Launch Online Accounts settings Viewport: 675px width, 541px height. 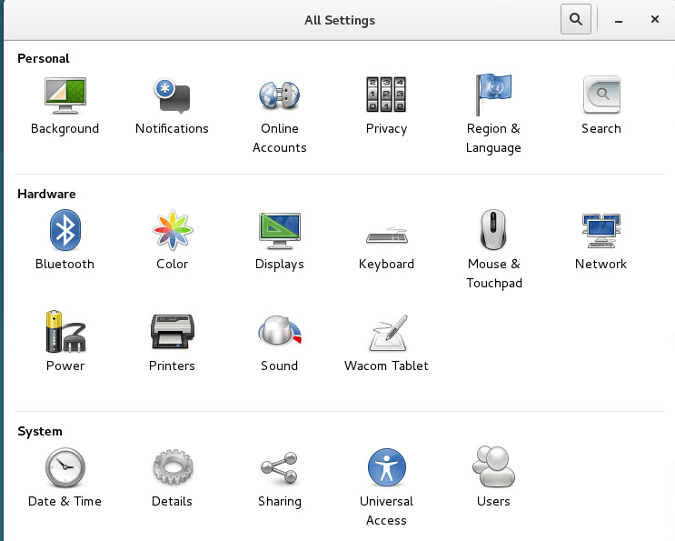click(x=279, y=96)
